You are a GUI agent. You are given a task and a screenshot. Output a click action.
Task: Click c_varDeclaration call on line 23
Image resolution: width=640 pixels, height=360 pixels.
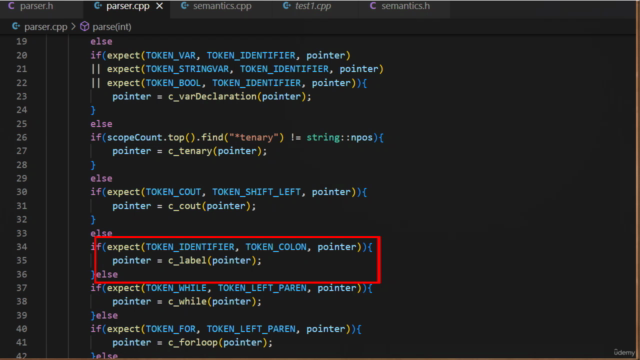point(212,96)
